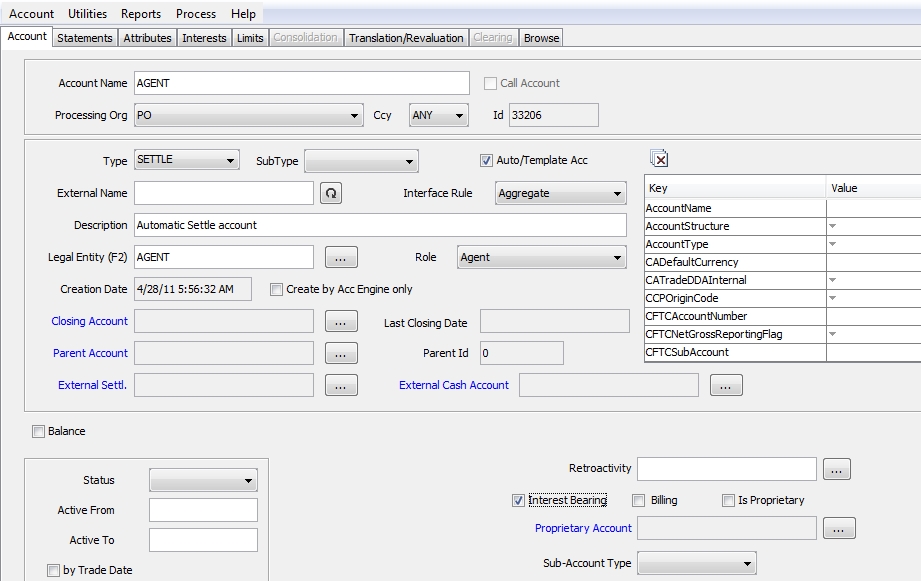Click the Proprietary Account link label

pos(583,528)
